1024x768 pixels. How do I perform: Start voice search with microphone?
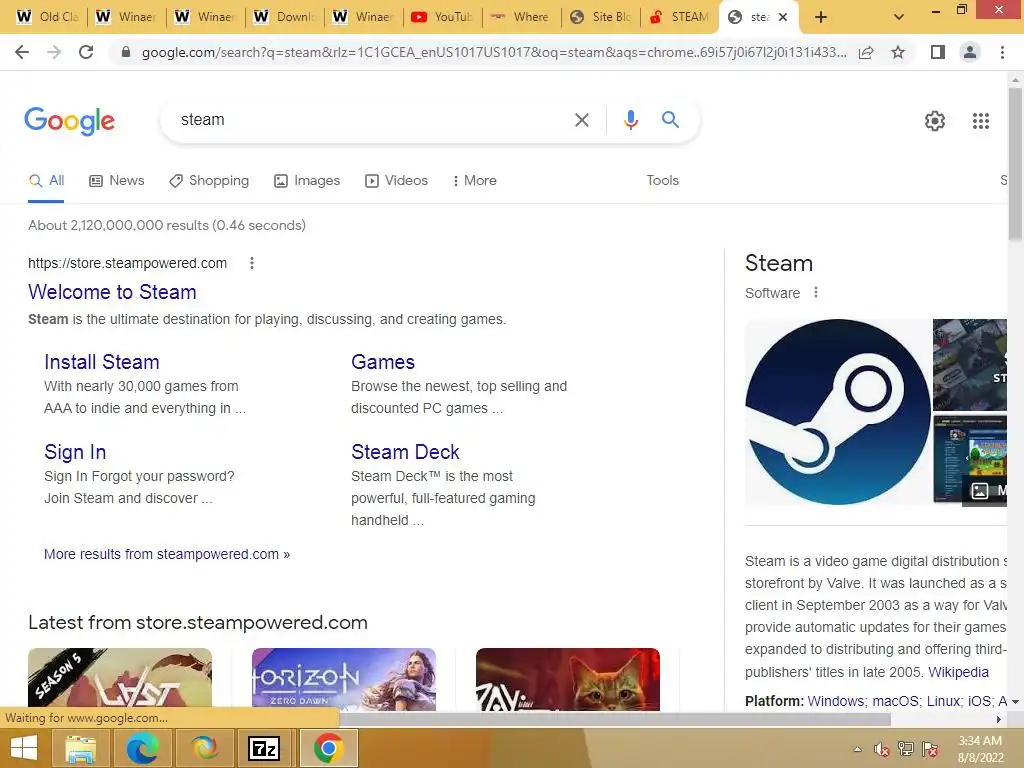click(630, 120)
